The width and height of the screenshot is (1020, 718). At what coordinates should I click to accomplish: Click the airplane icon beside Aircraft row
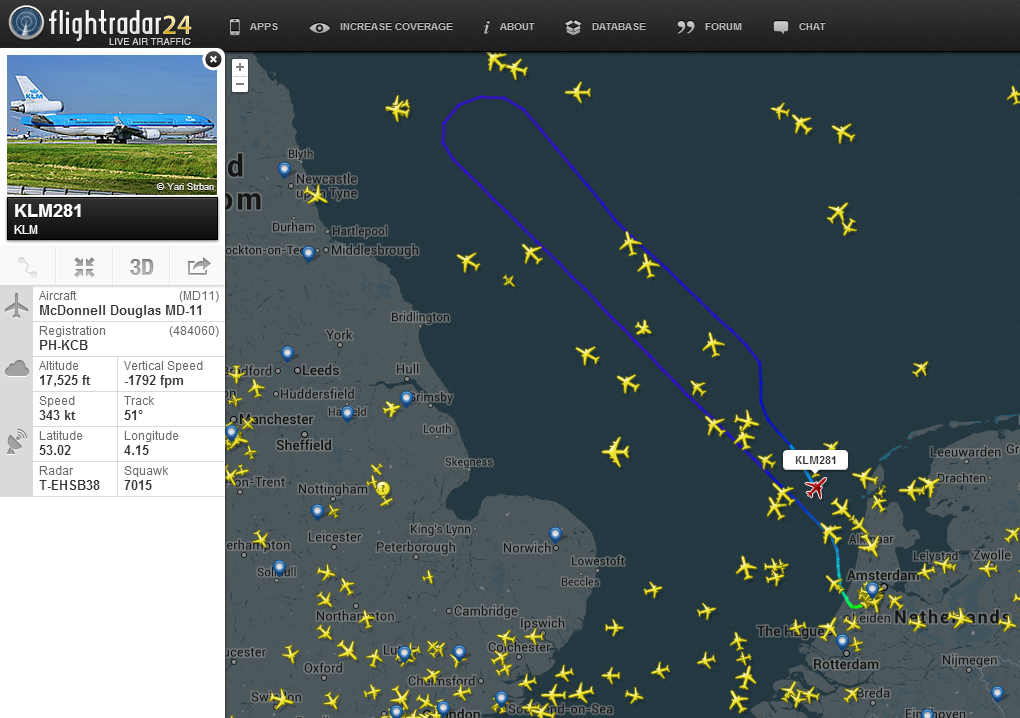(x=16, y=306)
